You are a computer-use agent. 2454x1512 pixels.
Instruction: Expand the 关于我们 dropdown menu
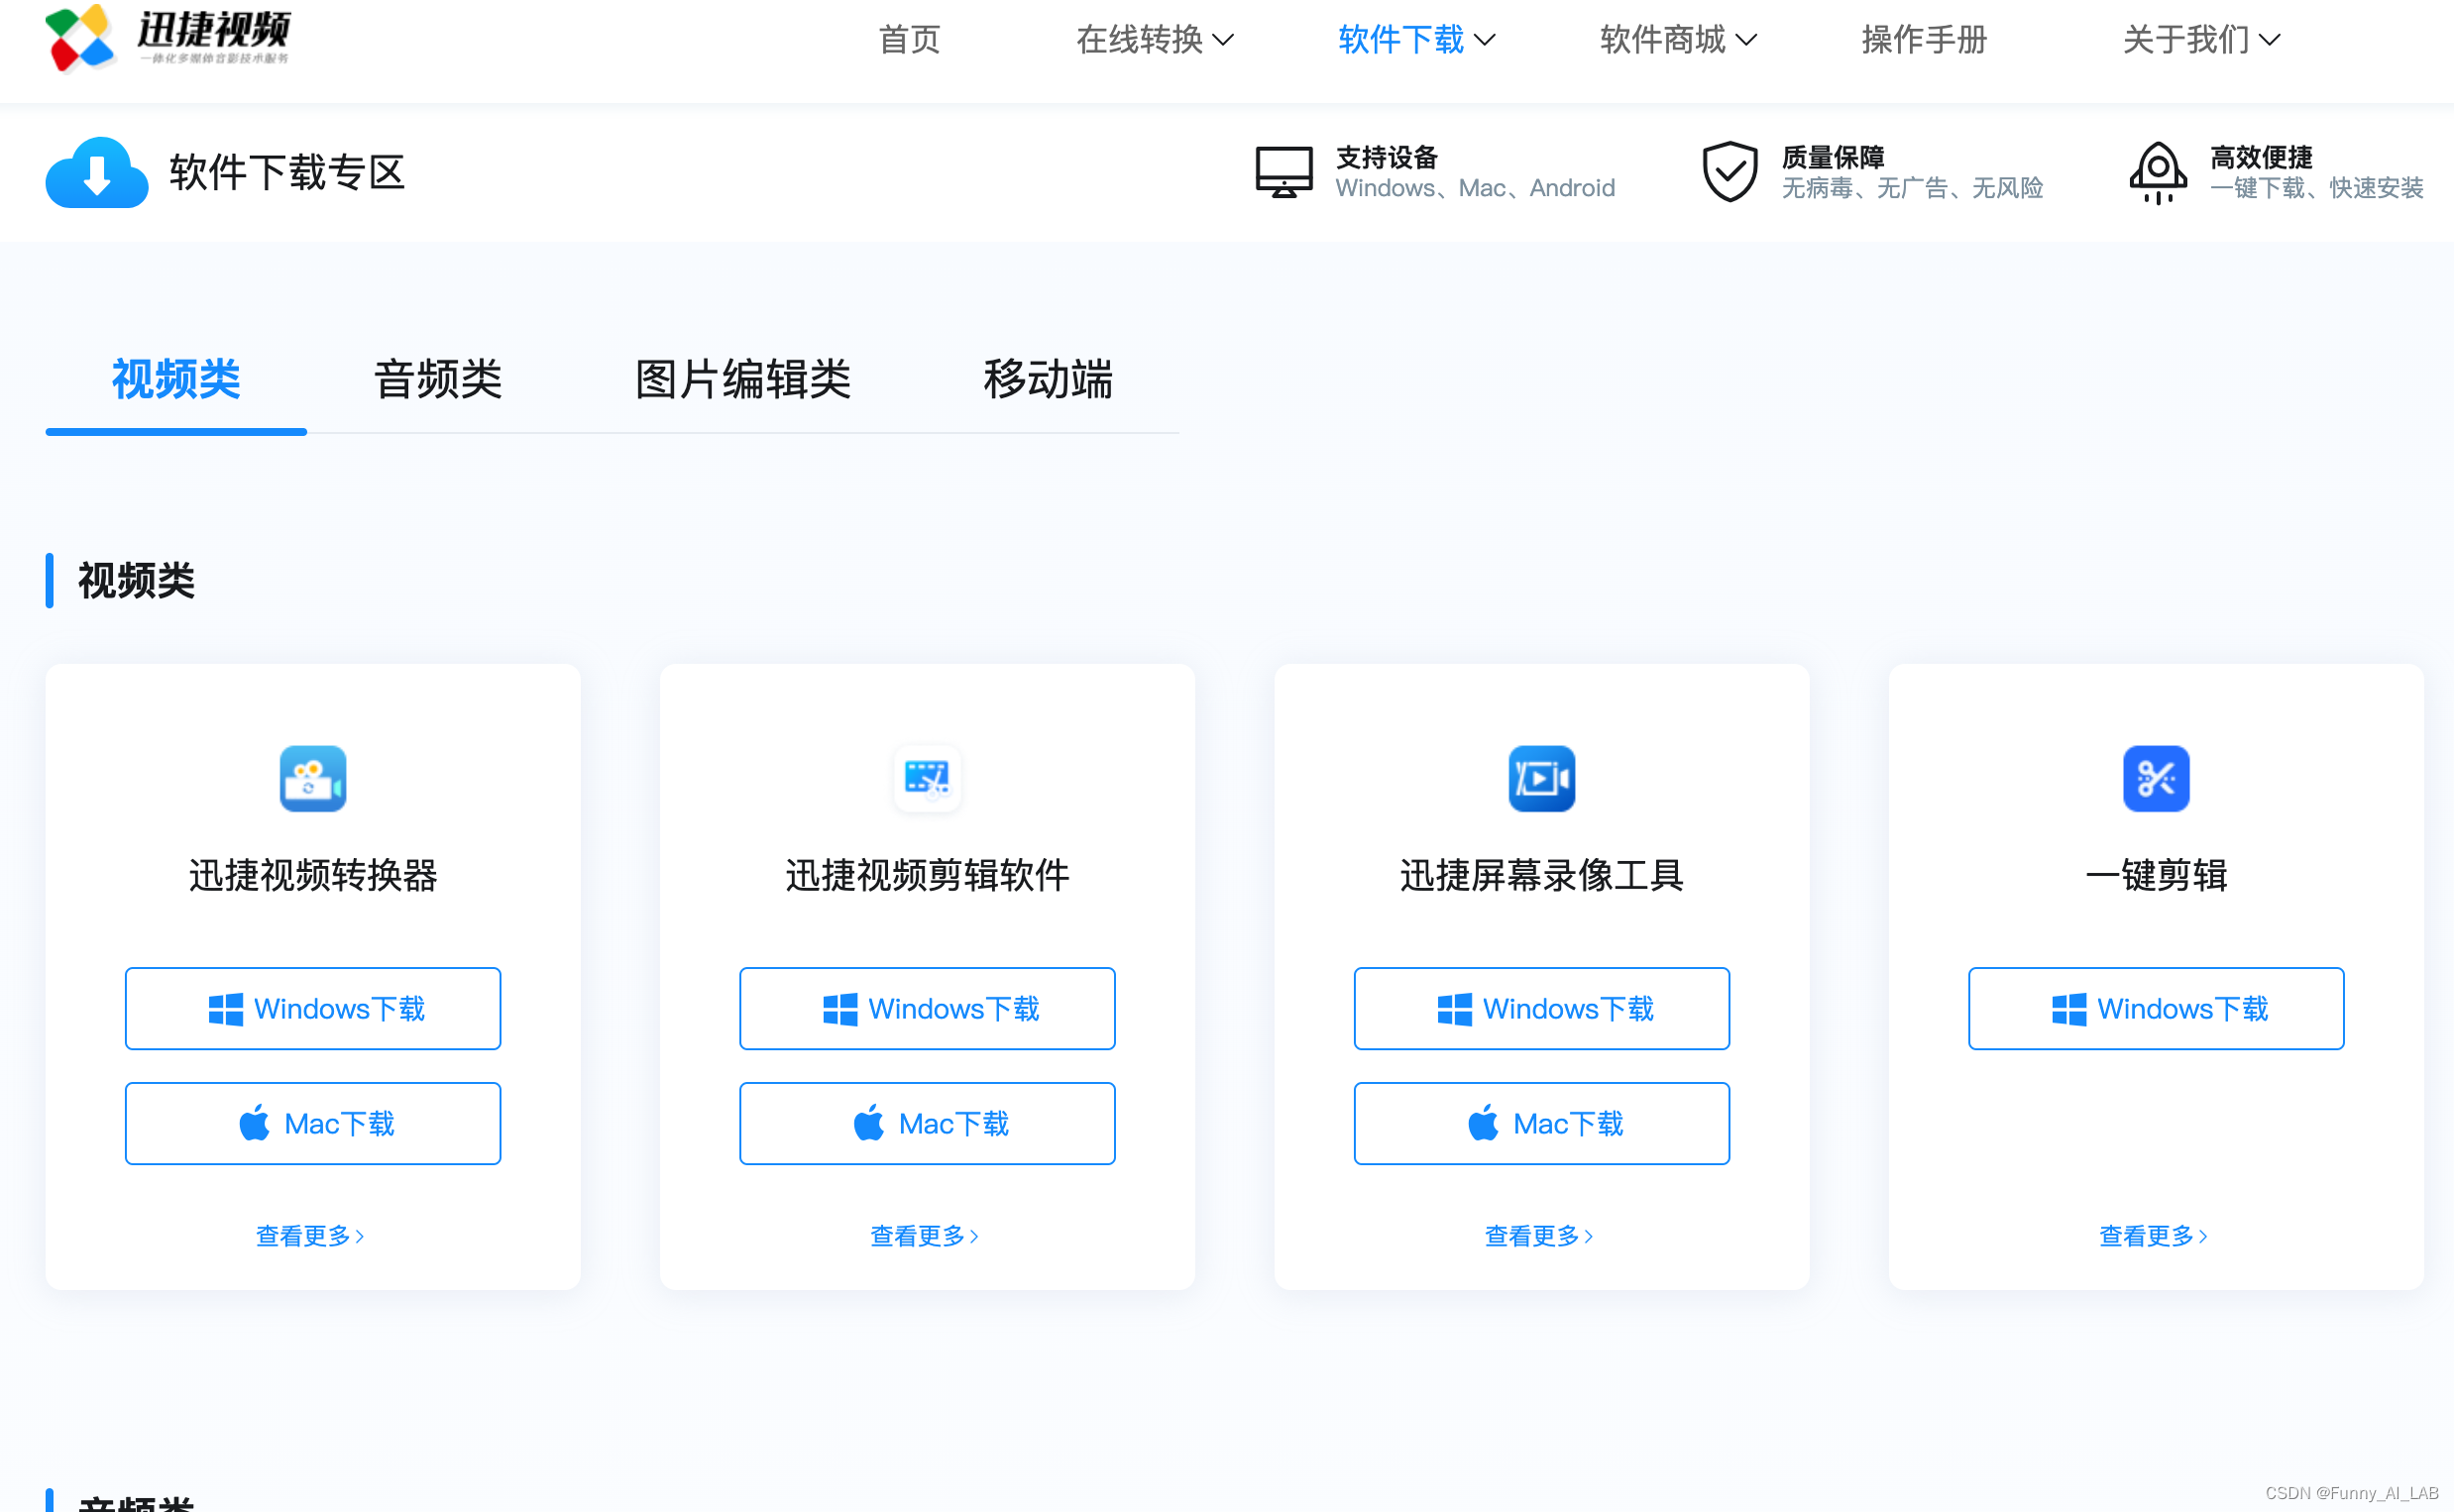coord(2202,40)
